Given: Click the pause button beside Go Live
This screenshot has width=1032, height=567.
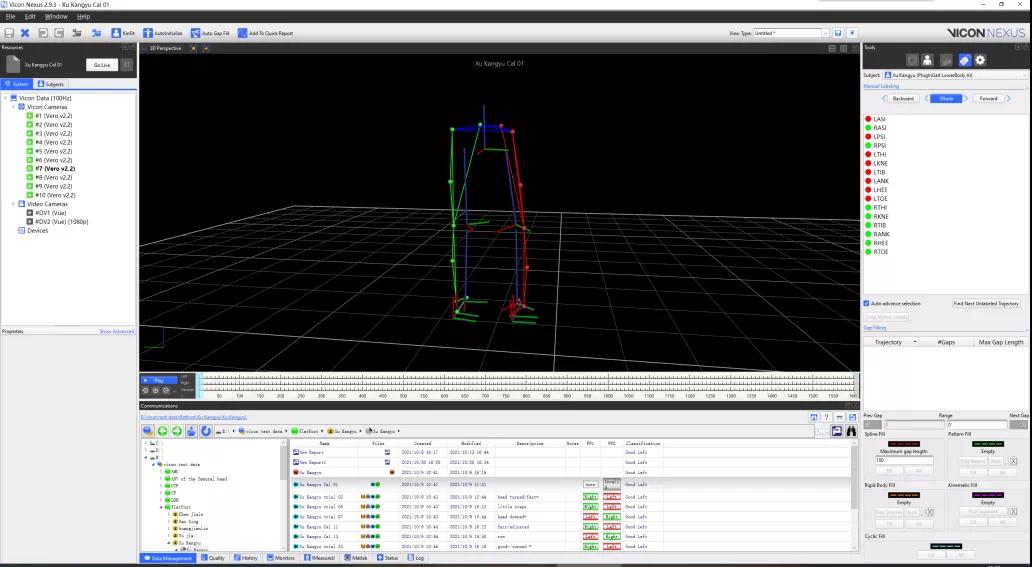Looking at the screenshot, I should 127,65.
